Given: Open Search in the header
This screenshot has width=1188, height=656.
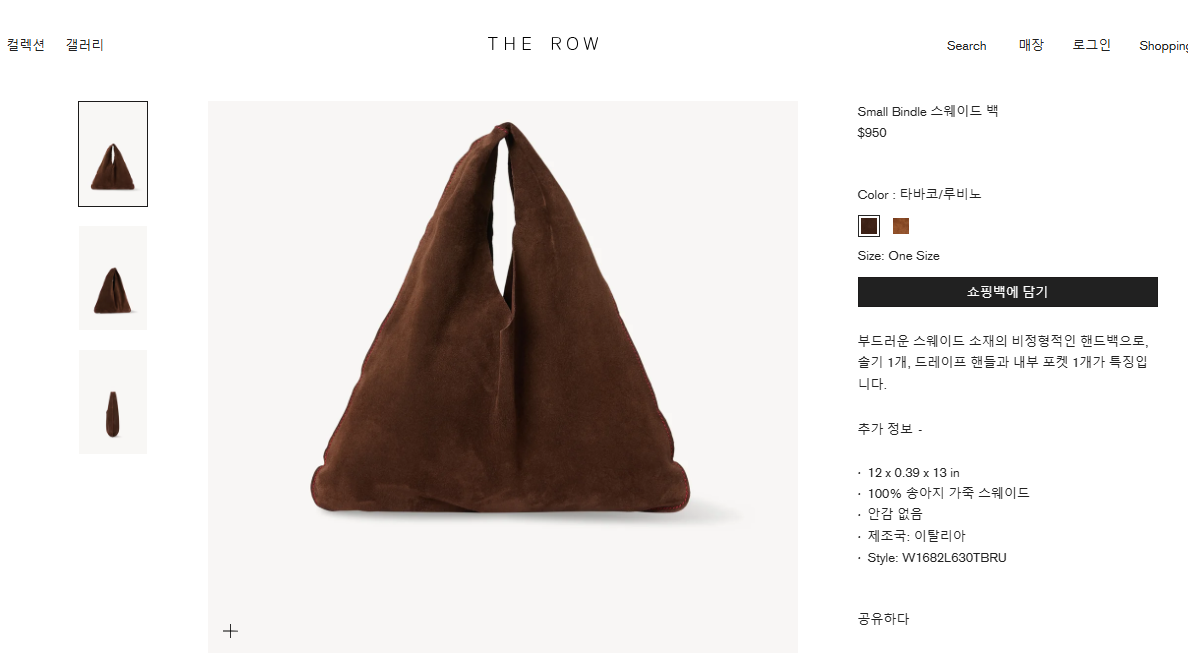Looking at the screenshot, I should click(x=966, y=45).
